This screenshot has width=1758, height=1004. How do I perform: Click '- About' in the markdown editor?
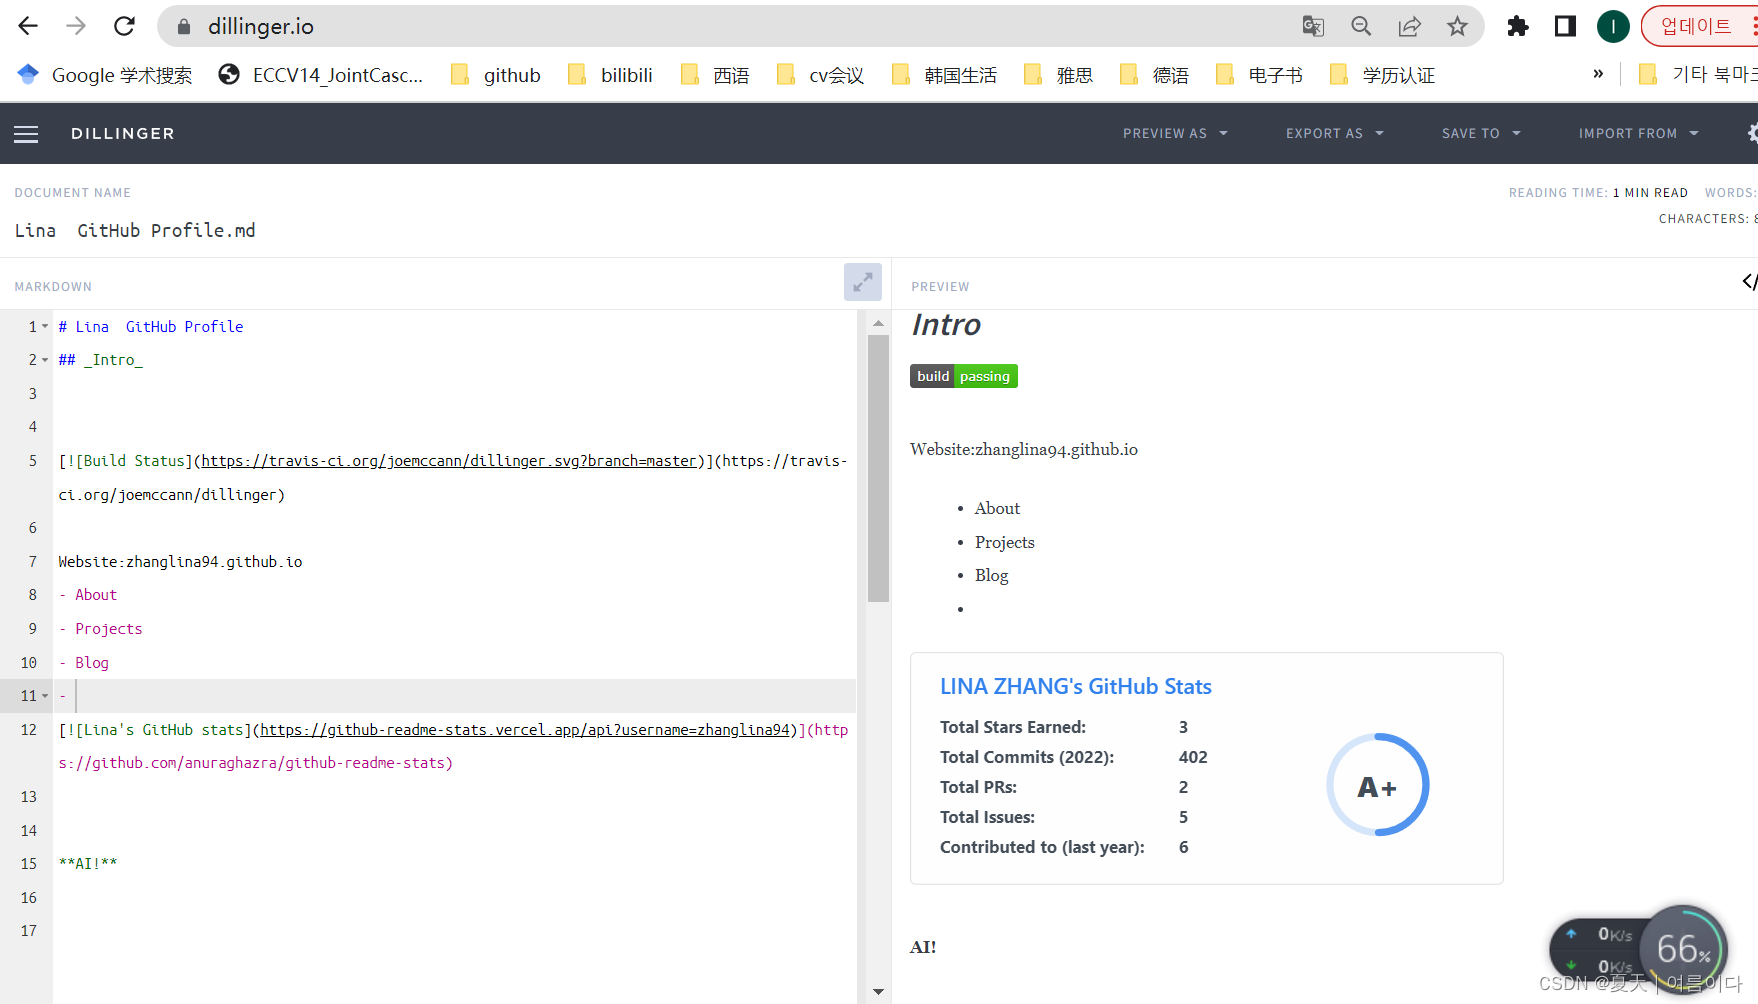88,595
